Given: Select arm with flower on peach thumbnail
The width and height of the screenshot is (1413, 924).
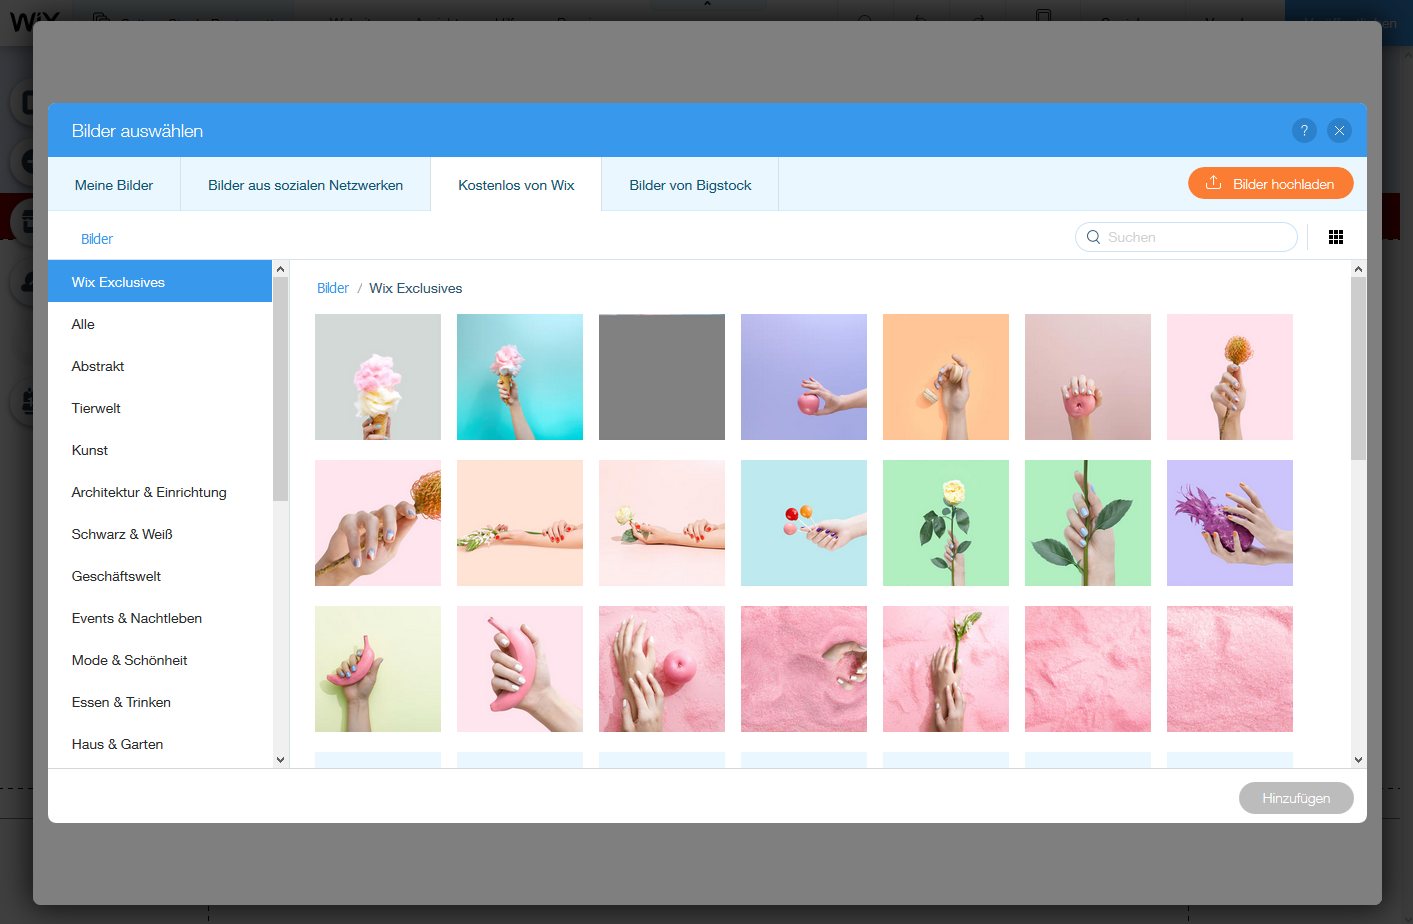Looking at the screenshot, I should tap(520, 523).
